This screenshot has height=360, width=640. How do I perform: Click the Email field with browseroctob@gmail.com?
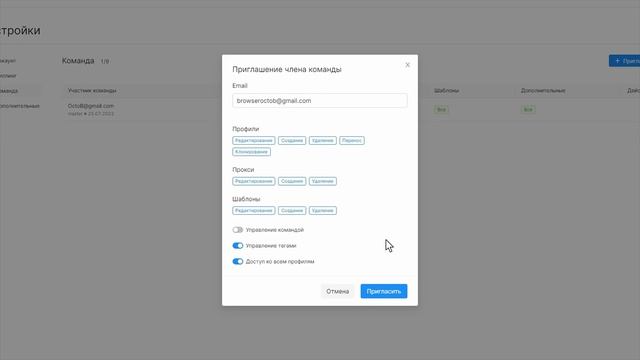320,100
